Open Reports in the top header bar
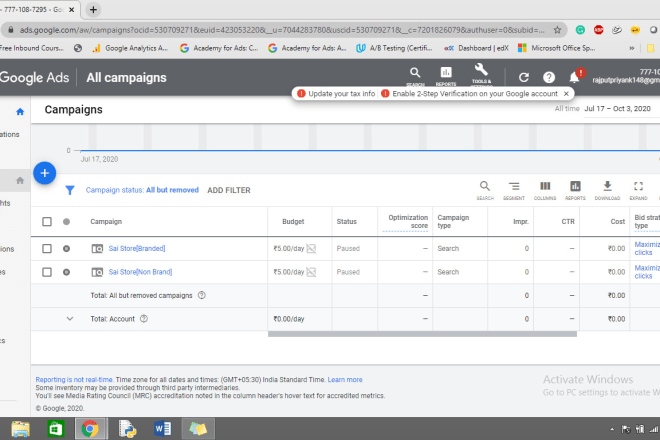 click(446, 73)
